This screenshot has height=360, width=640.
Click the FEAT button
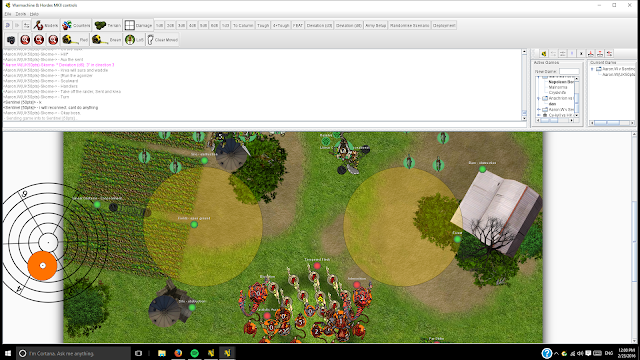point(298,25)
